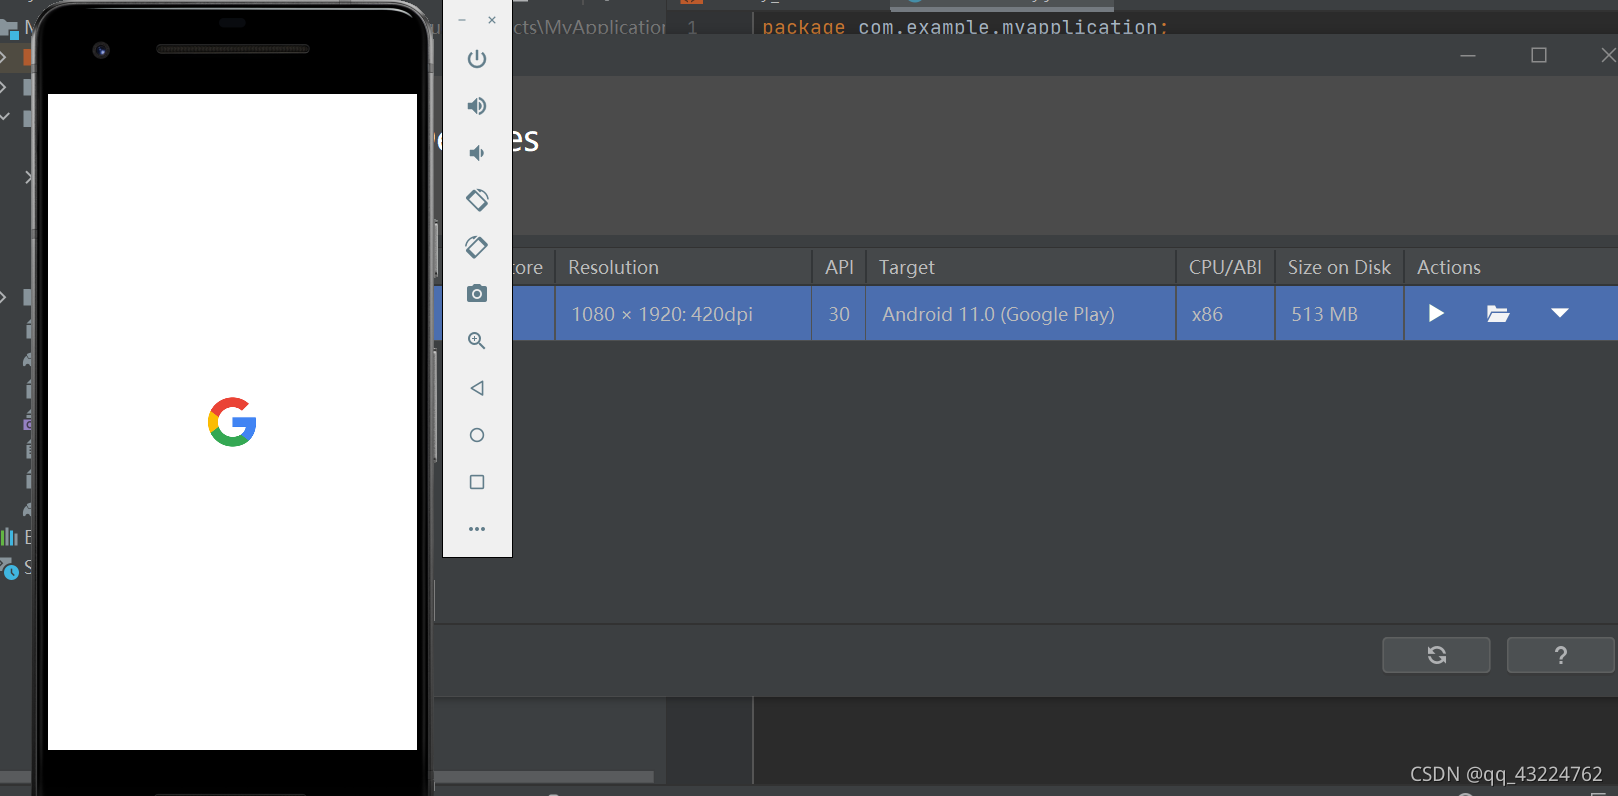Sort by the API column header

[x=839, y=267]
